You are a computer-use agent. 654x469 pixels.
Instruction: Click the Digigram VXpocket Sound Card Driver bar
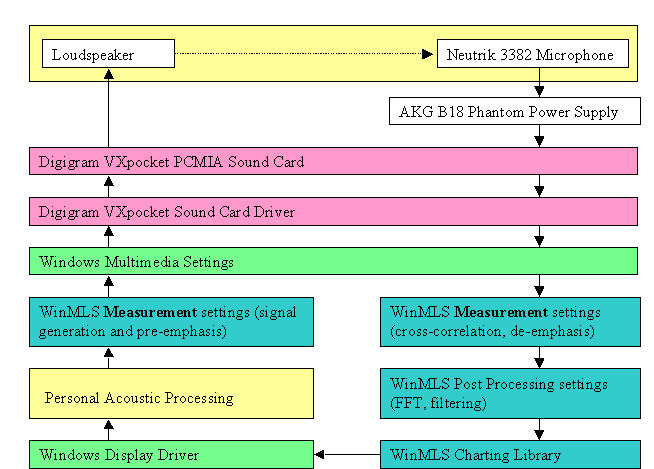point(333,212)
